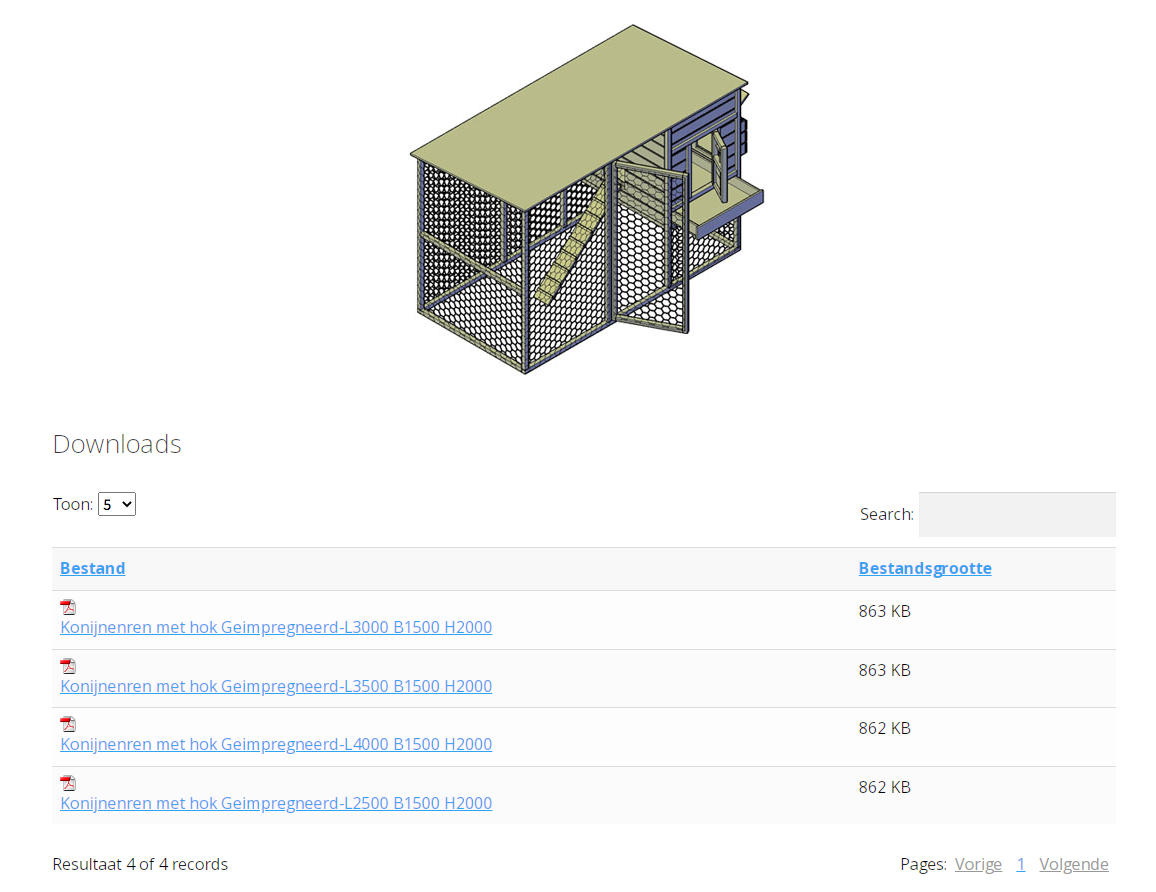1156x892 pixels.
Task: Click the PDF icon for the L3500 file
Action: click(x=68, y=666)
